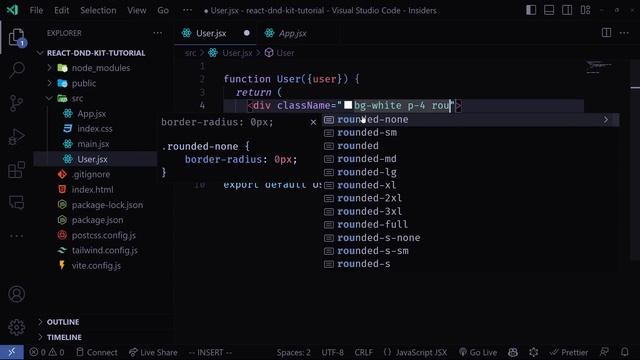Viewport: 640px width, 360px height.
Task: Start Live Share from status bar
Action: (x=153, y=352)
